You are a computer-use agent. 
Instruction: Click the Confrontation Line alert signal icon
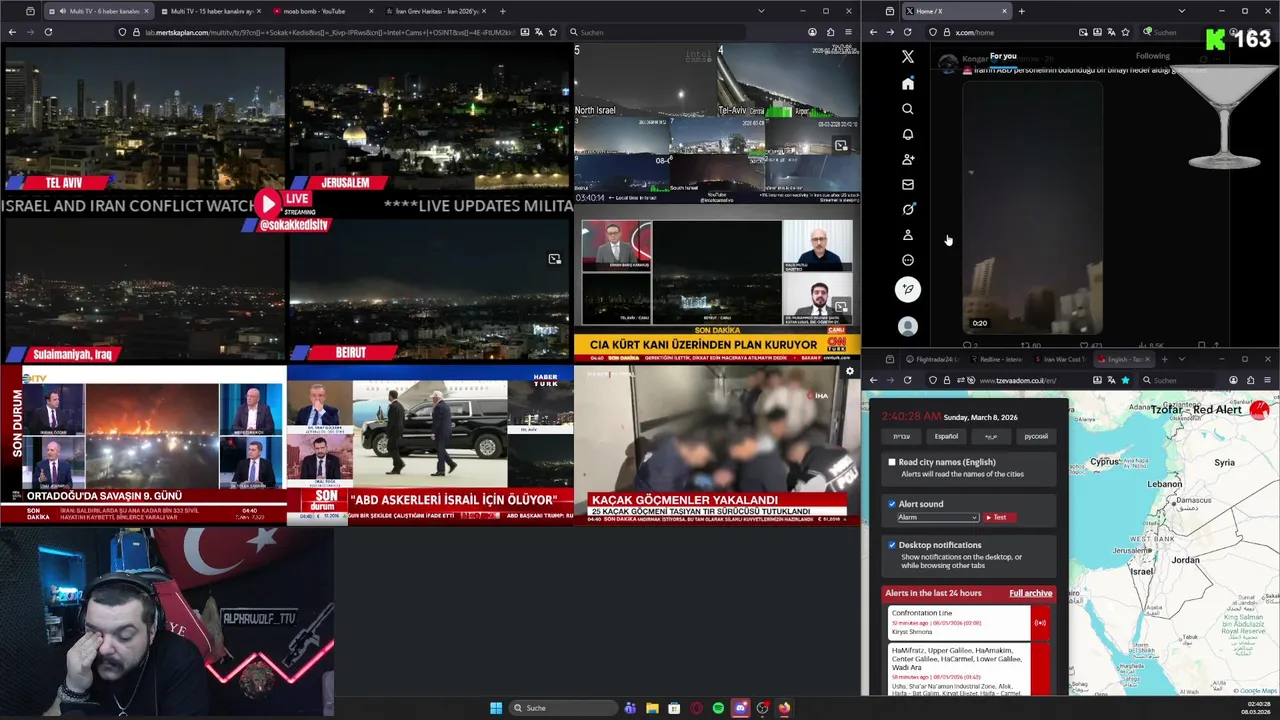click(1040, 623)
